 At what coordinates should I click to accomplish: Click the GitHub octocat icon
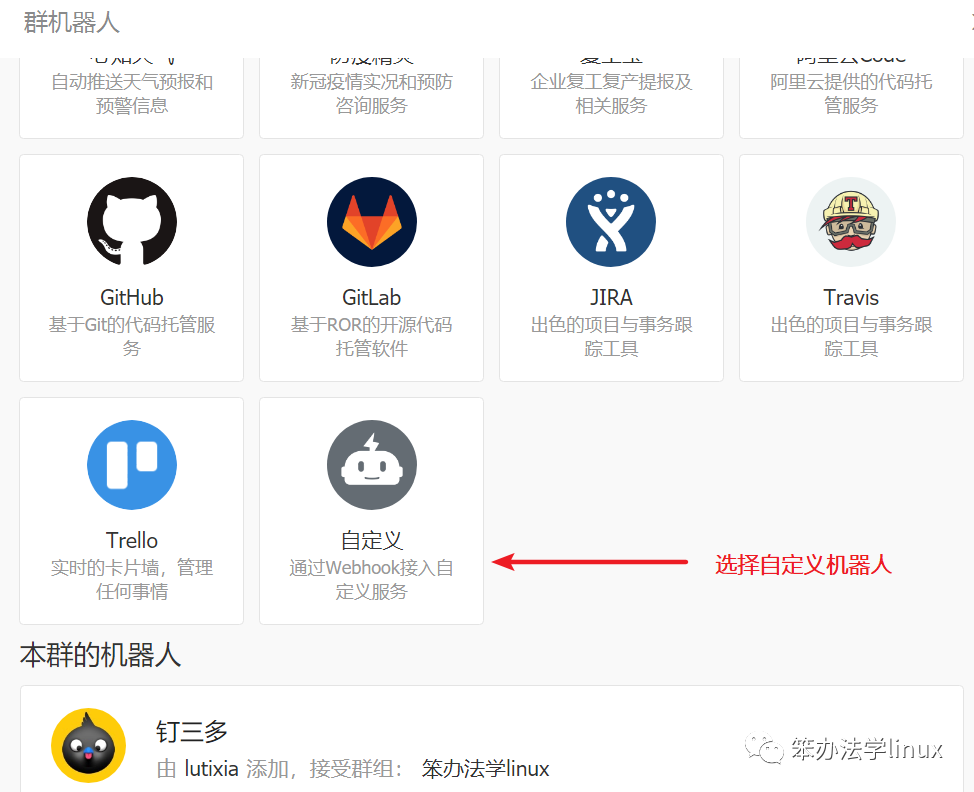coord(132,222)
